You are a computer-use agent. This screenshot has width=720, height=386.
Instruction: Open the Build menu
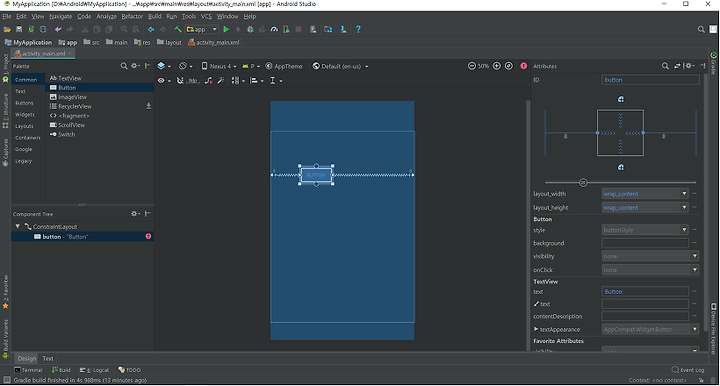pyautogui.click(x=155, y=17)
